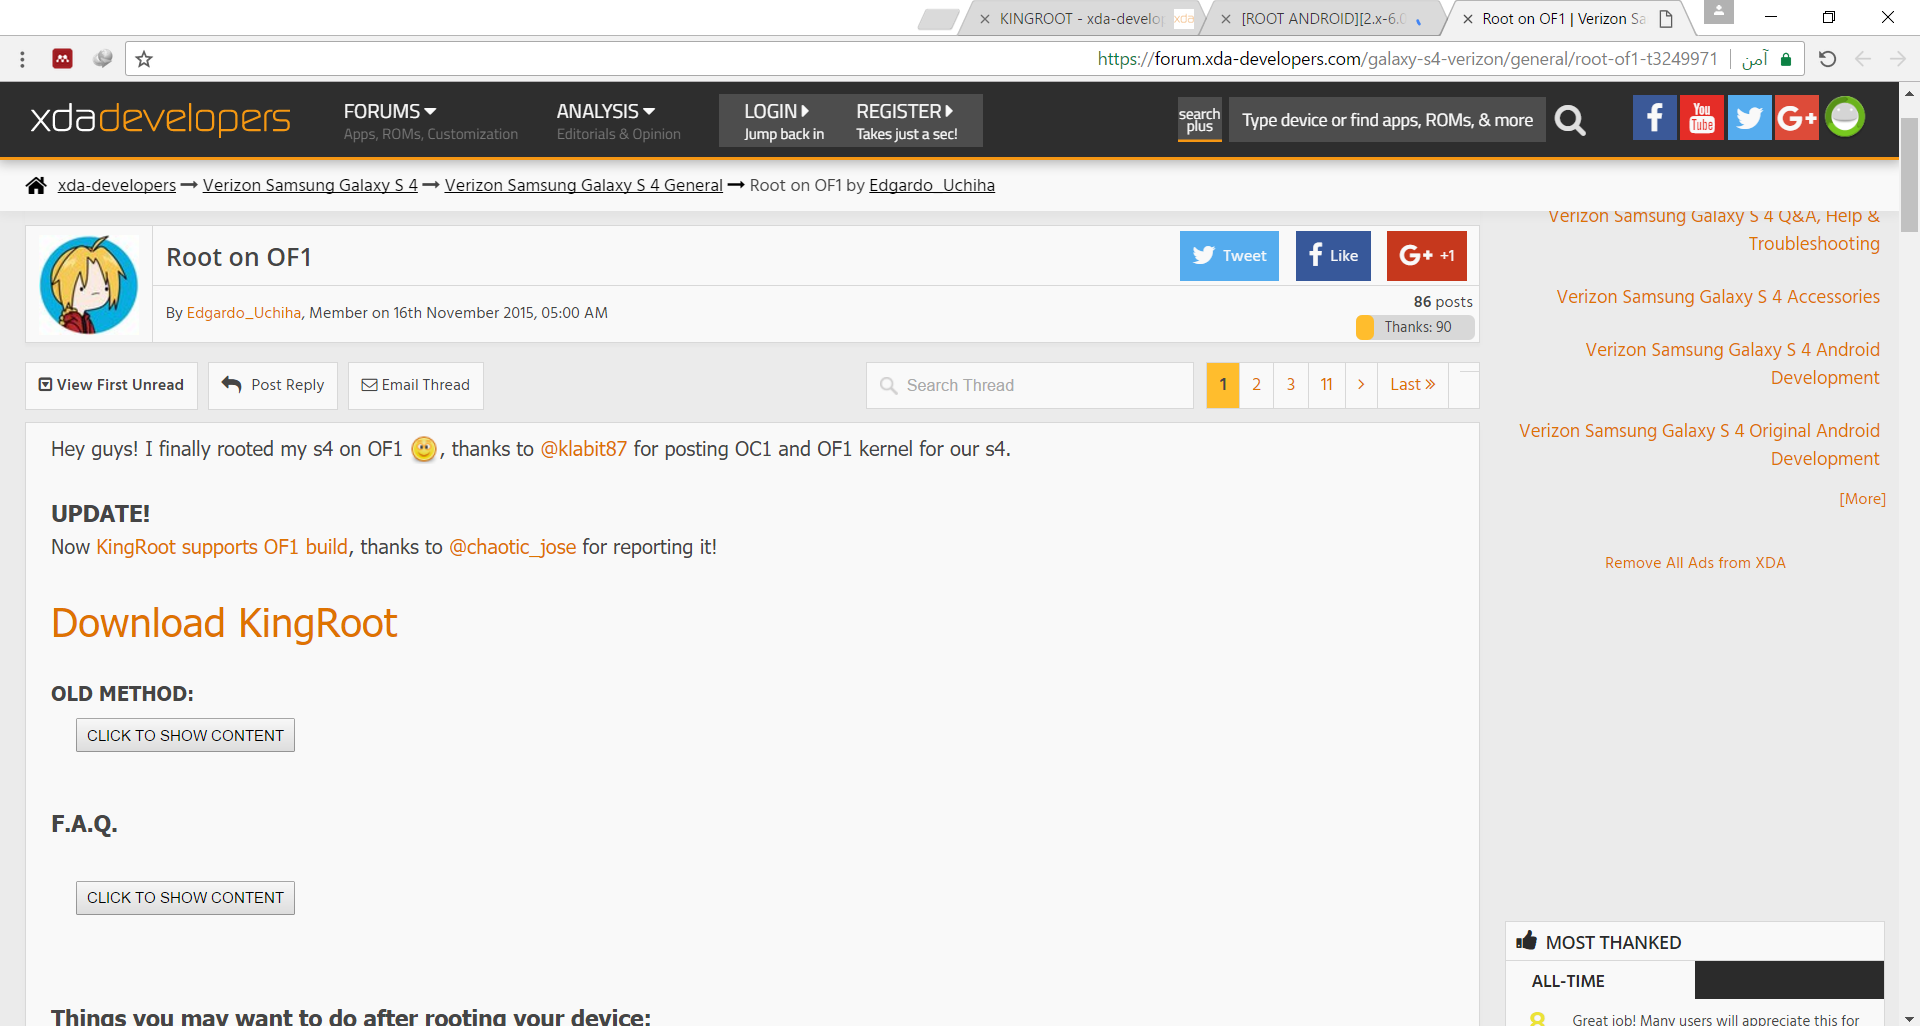The height and width of the screenshot is (1026, 1920).
Task: Open @chaotic_jose profile mention
Action: [x=513, y=547]
